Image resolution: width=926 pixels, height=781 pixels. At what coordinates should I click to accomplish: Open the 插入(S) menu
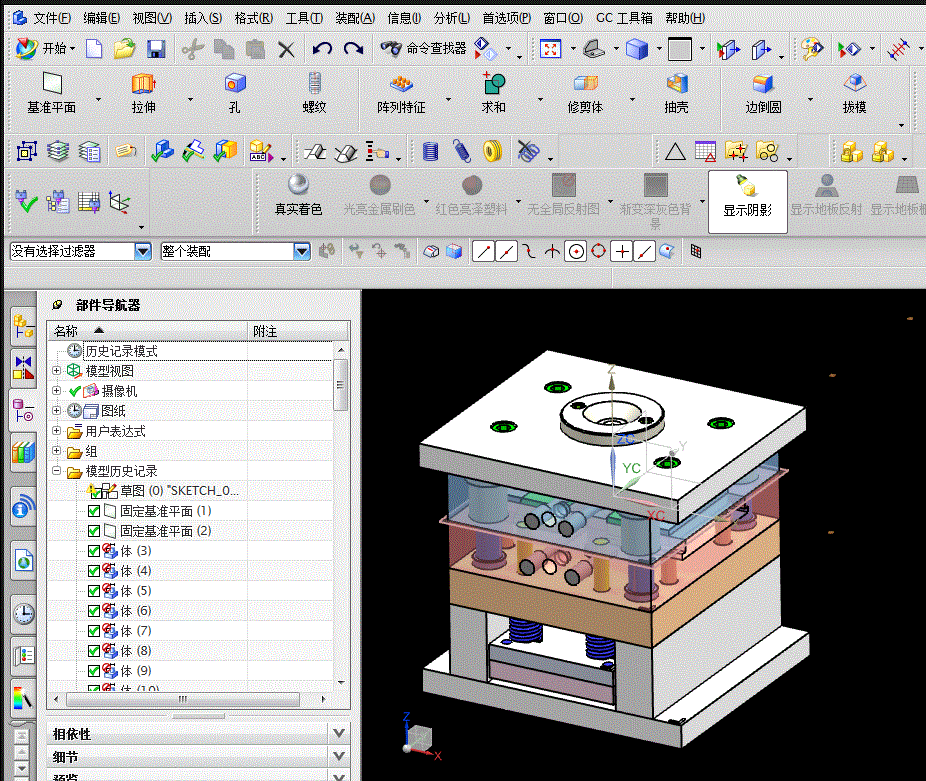pyautogui.click(x=203, y=18)
